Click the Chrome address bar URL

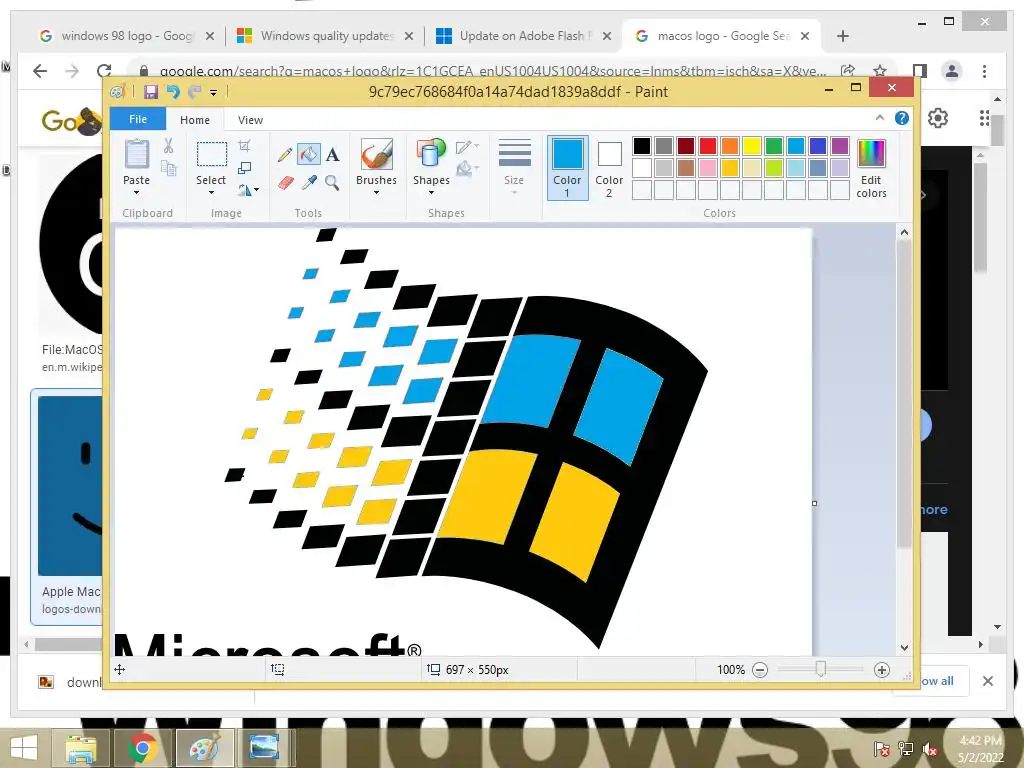click(493, 71)
